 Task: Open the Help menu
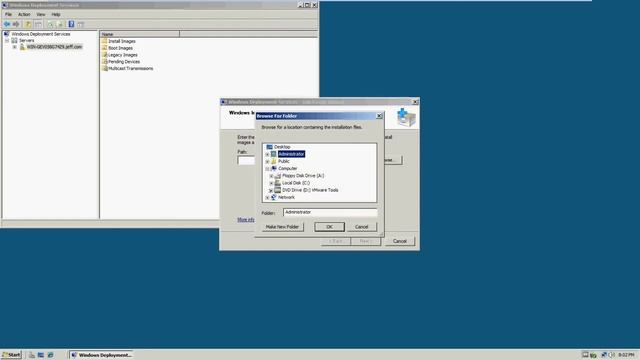pyautogui.click(x=56, y=14)
